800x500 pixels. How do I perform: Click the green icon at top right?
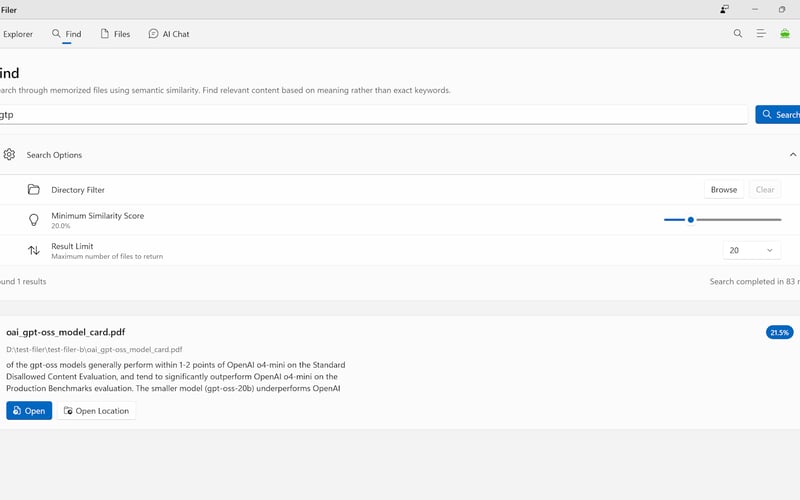(785, 34)
